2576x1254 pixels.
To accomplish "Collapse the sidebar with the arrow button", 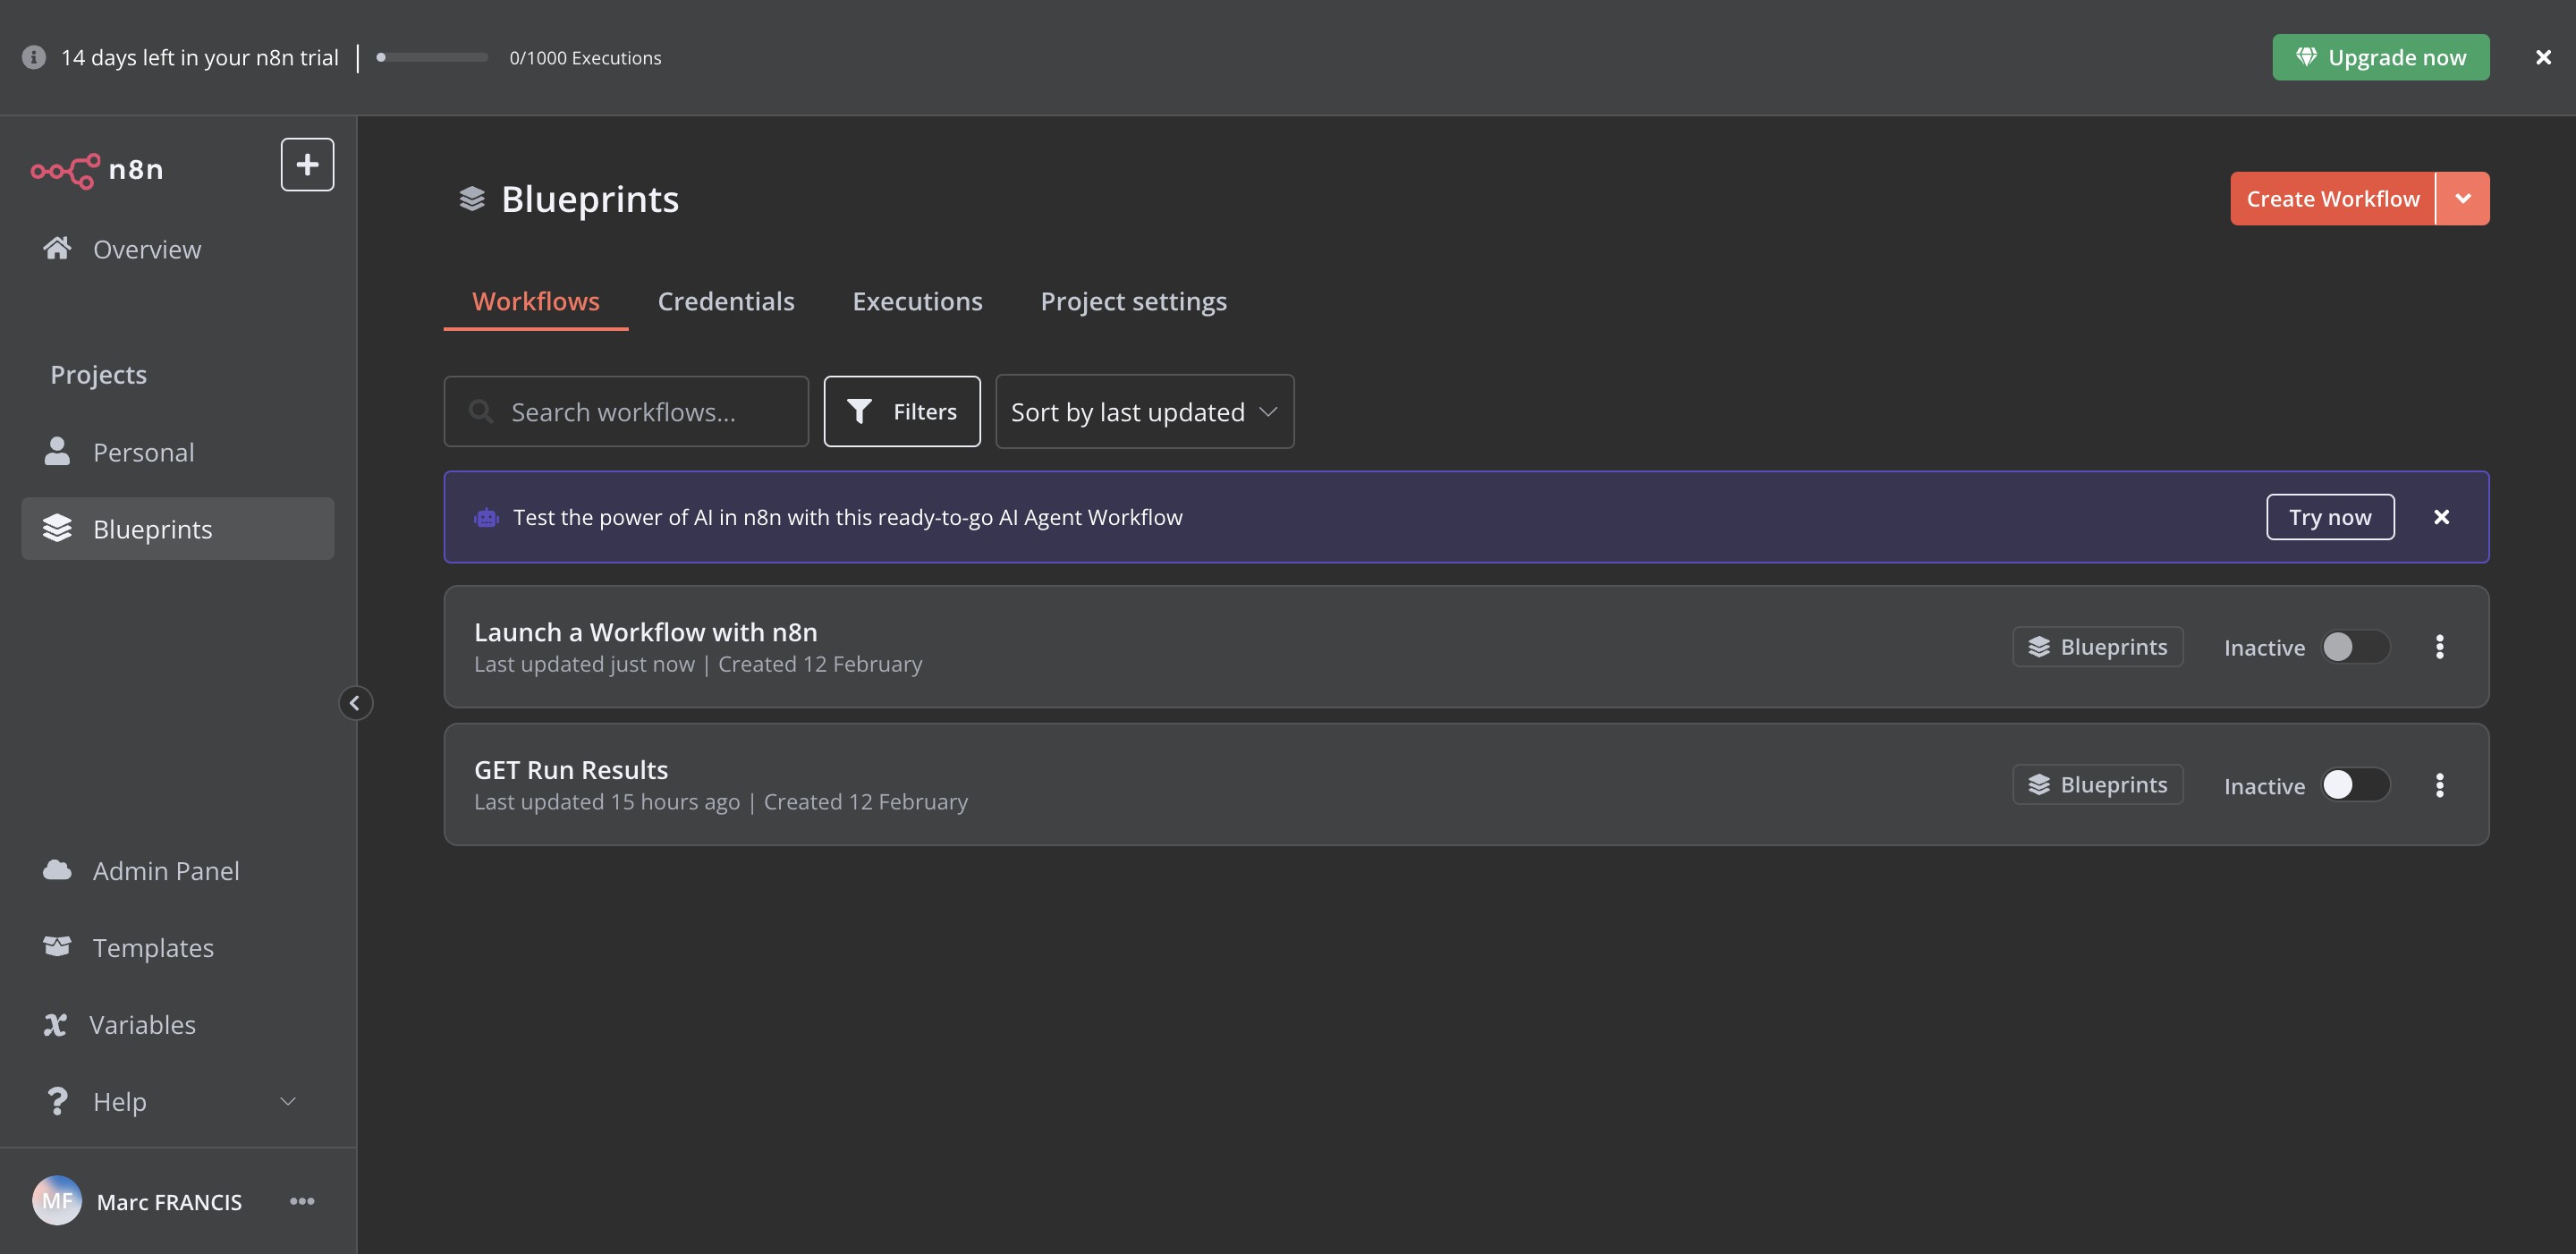I will tap(355, 703).
